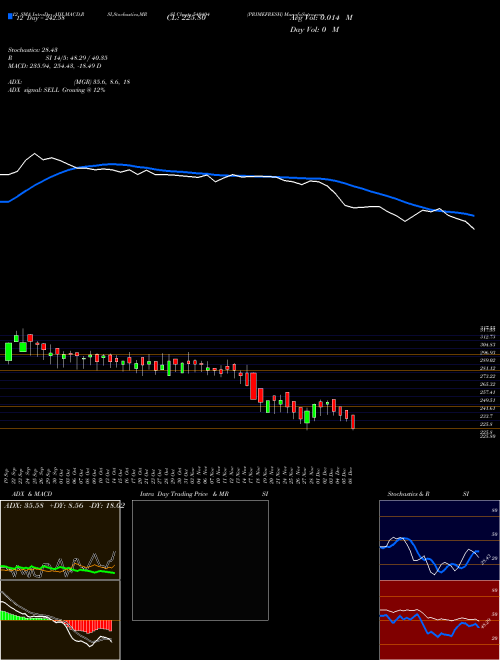Select the '12 Day = 242.38' label

pos(40,18)
